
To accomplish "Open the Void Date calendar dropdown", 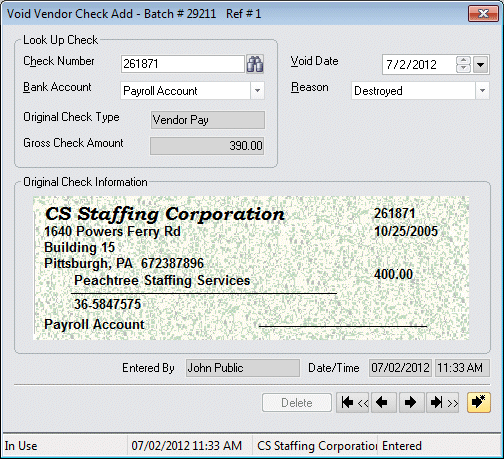I will (480, 64).
